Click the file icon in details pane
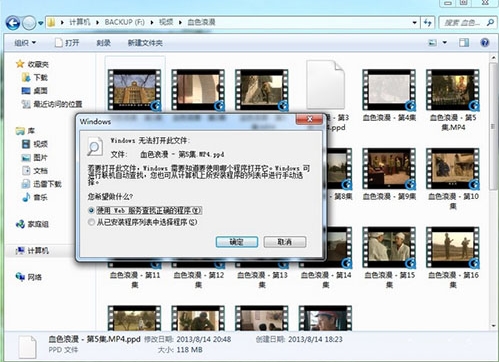Screen dimensions: 499x362 pyautogui.click(x=27, y=347)
